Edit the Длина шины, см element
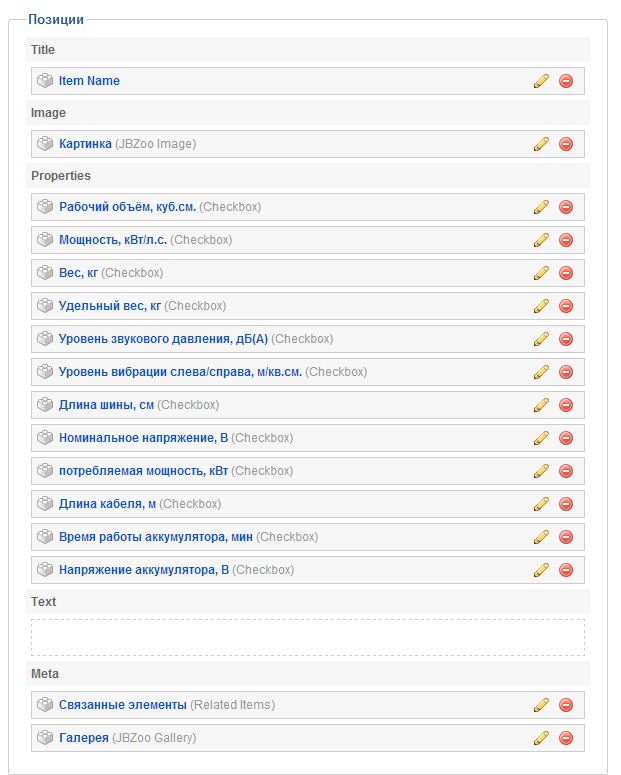The image size is (621, 775). pos(541,405)
